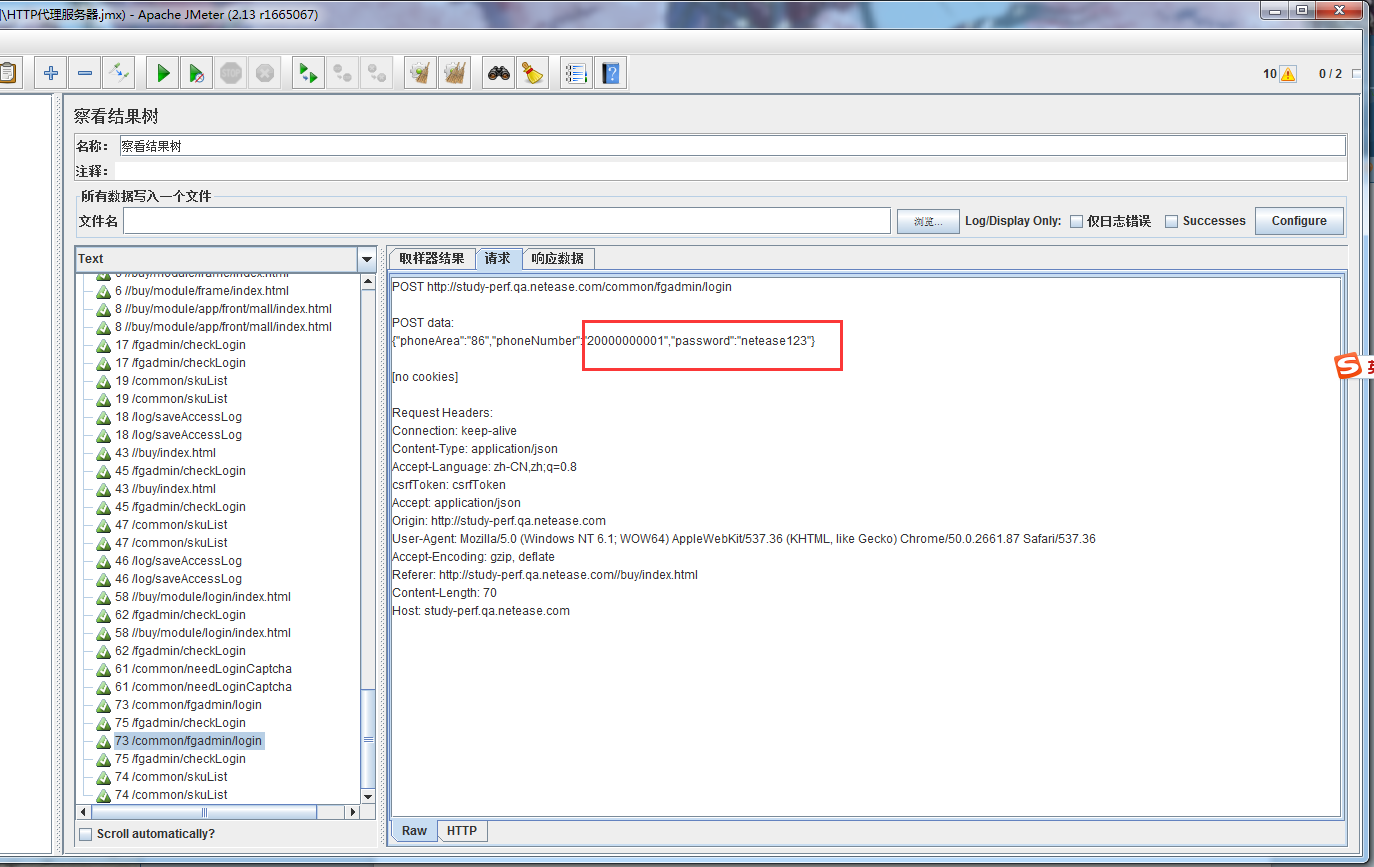Click 'Content-Length: 70' header line
1374x867 pixels.
(x=444, y=593)
